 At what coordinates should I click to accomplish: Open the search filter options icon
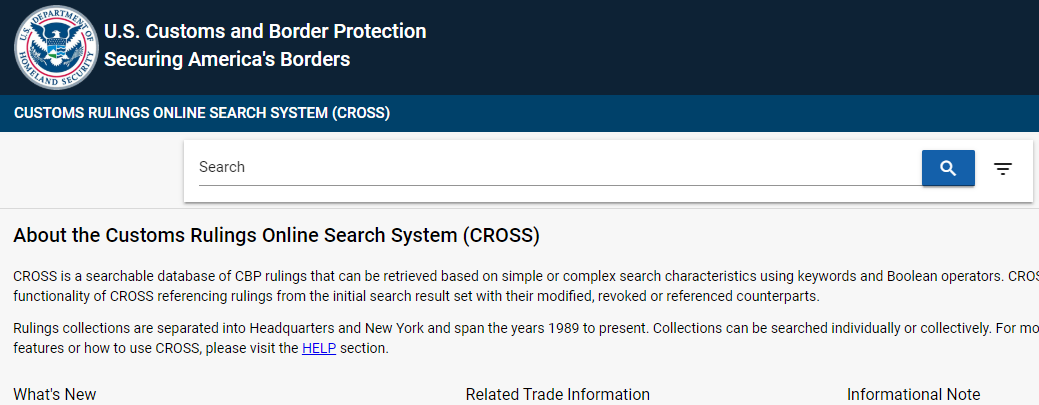[x=1003, y=169]
